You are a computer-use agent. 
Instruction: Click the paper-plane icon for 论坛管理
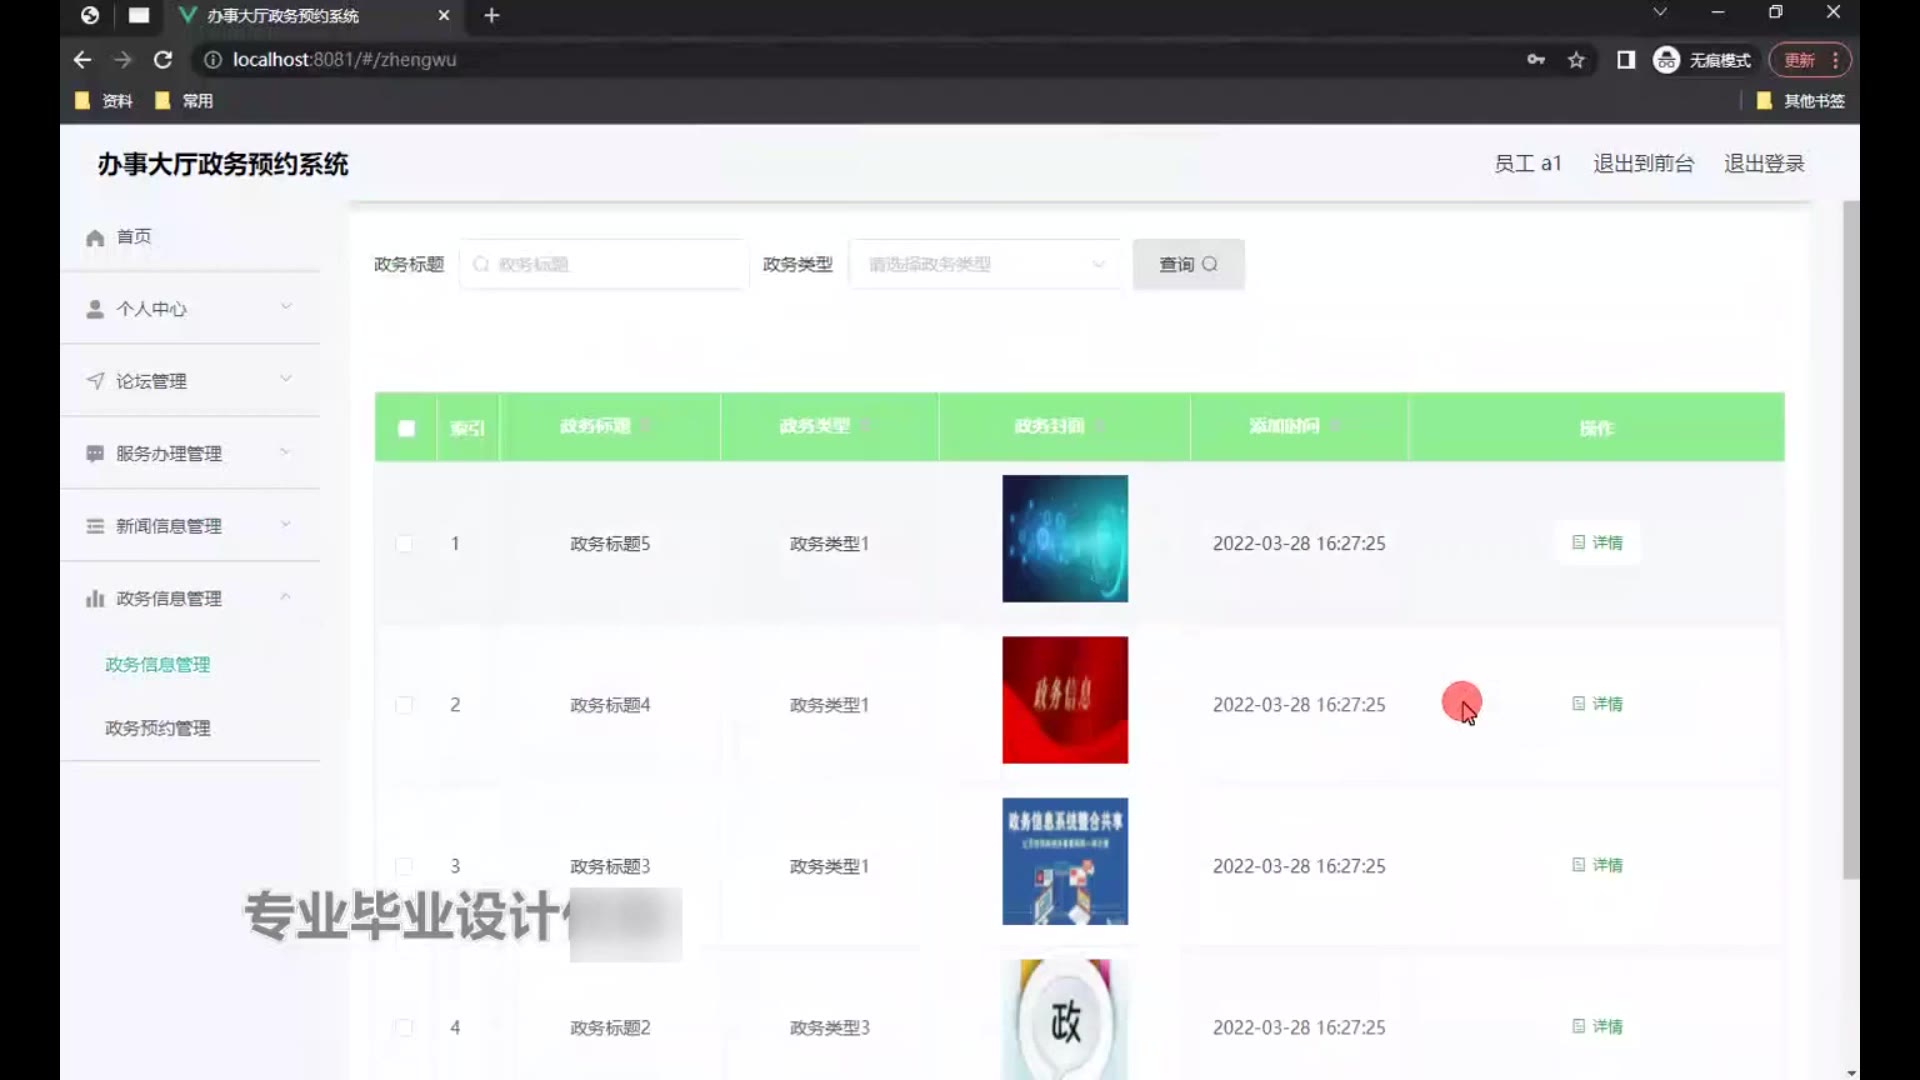[x=95, y=381]
